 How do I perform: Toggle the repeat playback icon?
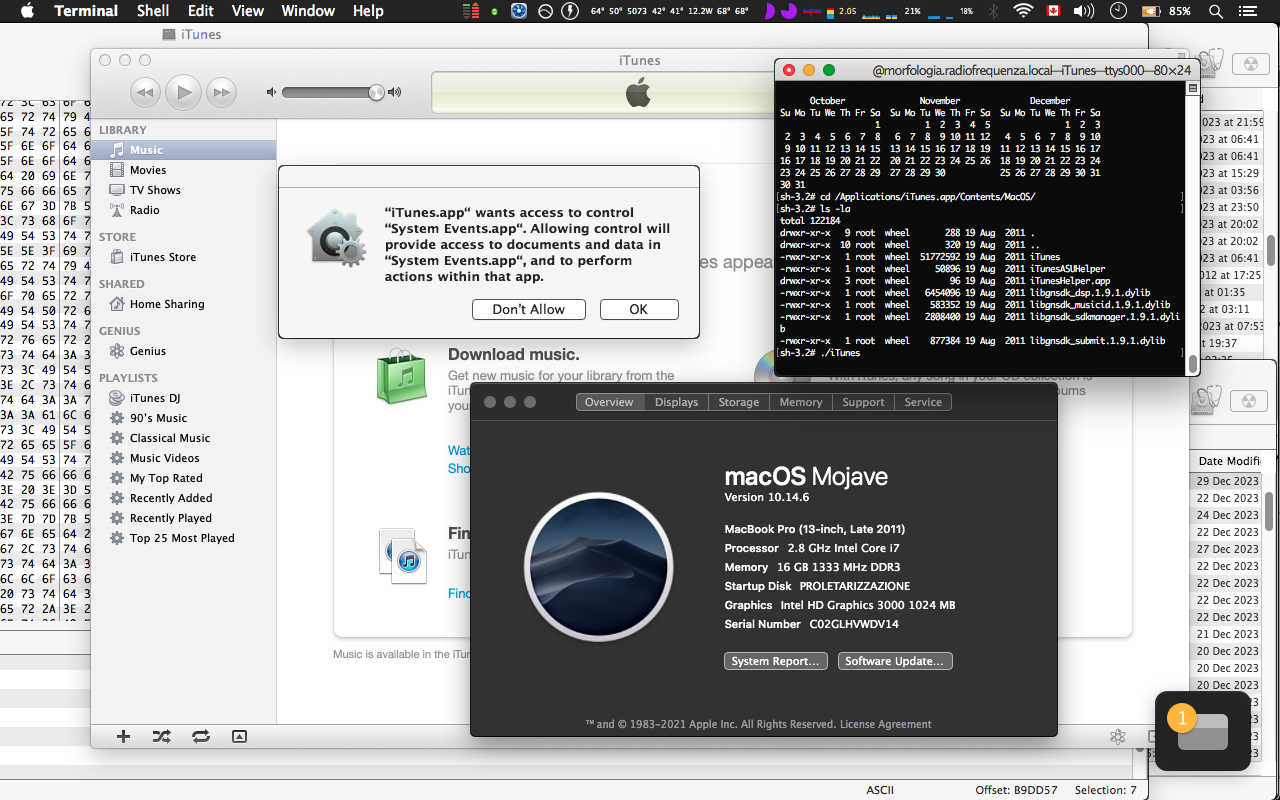pyautogui.click(x=201, y=736)
